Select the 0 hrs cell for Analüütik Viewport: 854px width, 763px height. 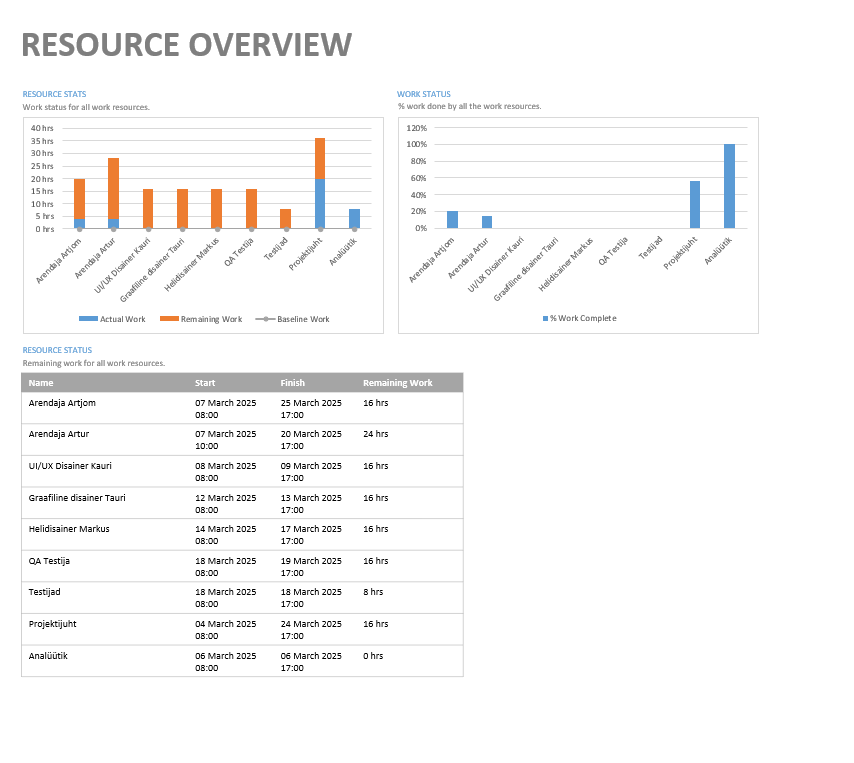(x=373, y=656)
